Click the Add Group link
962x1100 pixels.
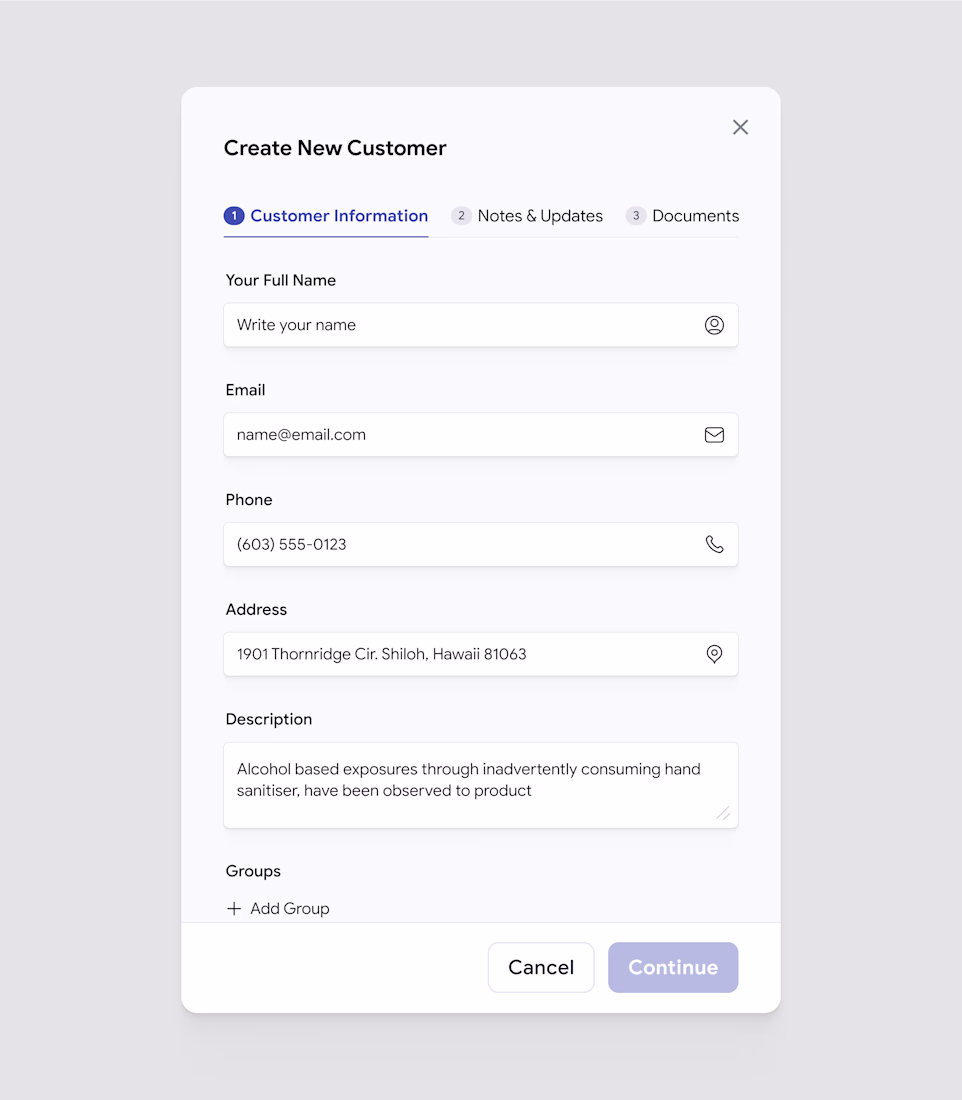[289, 908]
